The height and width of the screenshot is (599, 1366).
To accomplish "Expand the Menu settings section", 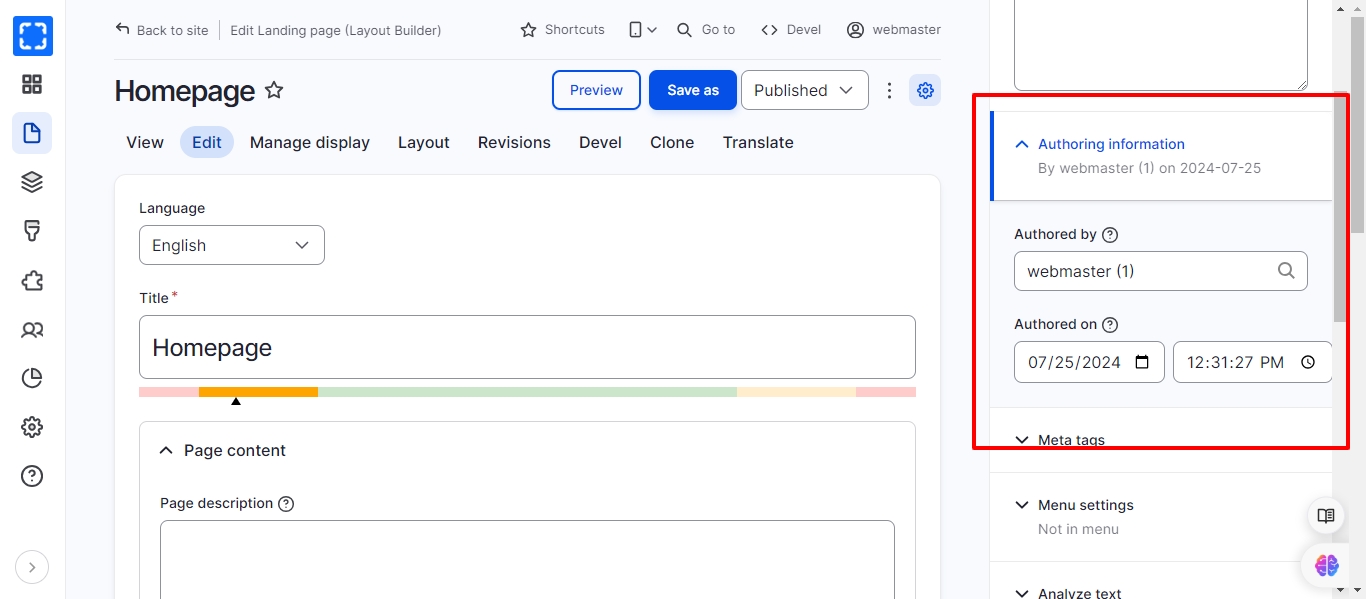I will pyautogui.click(x=1085, y=505).
